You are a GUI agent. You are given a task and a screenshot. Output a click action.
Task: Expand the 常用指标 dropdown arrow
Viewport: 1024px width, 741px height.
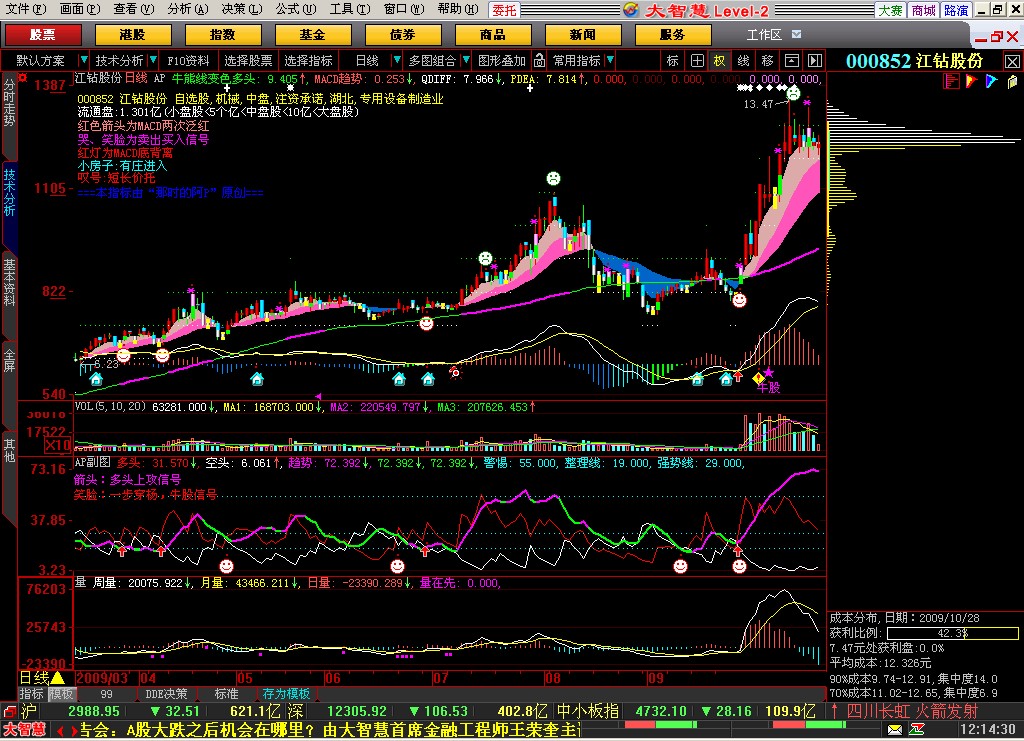[610, 60]
